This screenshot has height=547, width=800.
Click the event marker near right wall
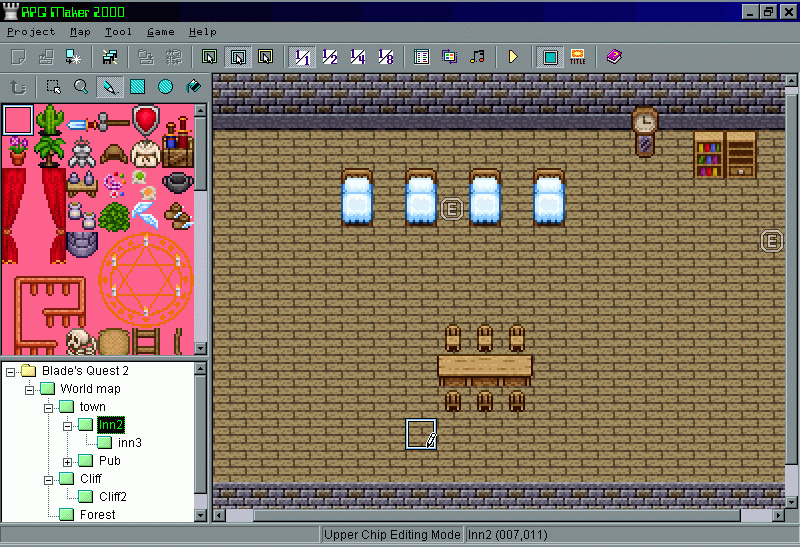[x=771, y=241]
